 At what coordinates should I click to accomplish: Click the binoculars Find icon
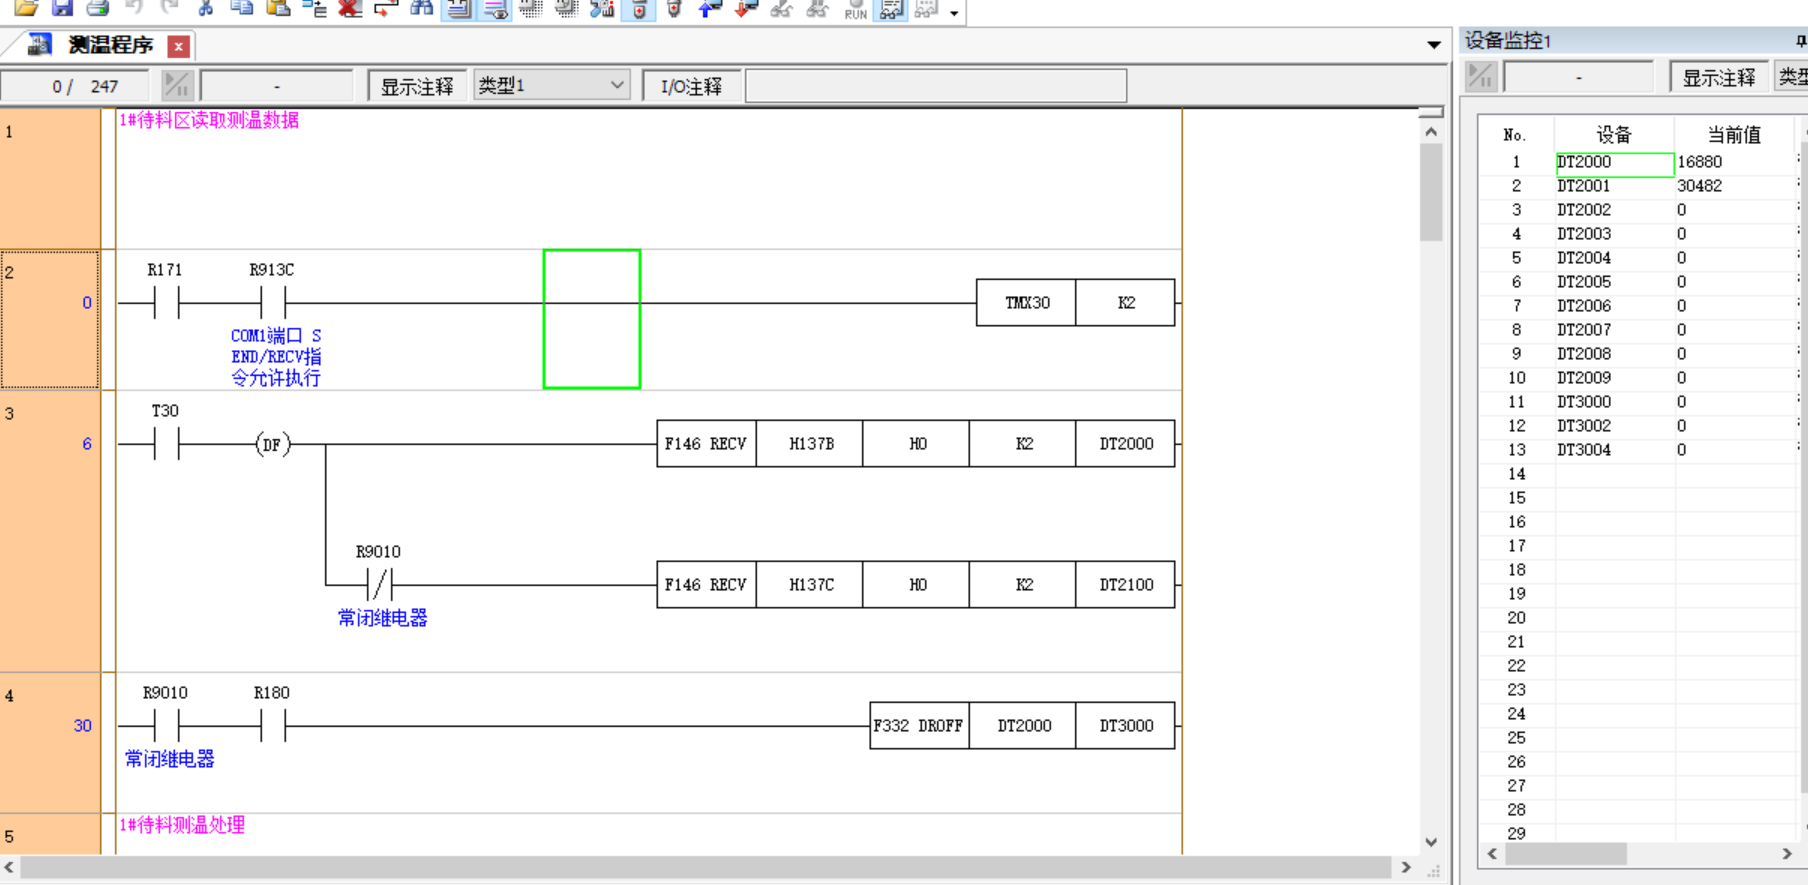tap(422, 8)
